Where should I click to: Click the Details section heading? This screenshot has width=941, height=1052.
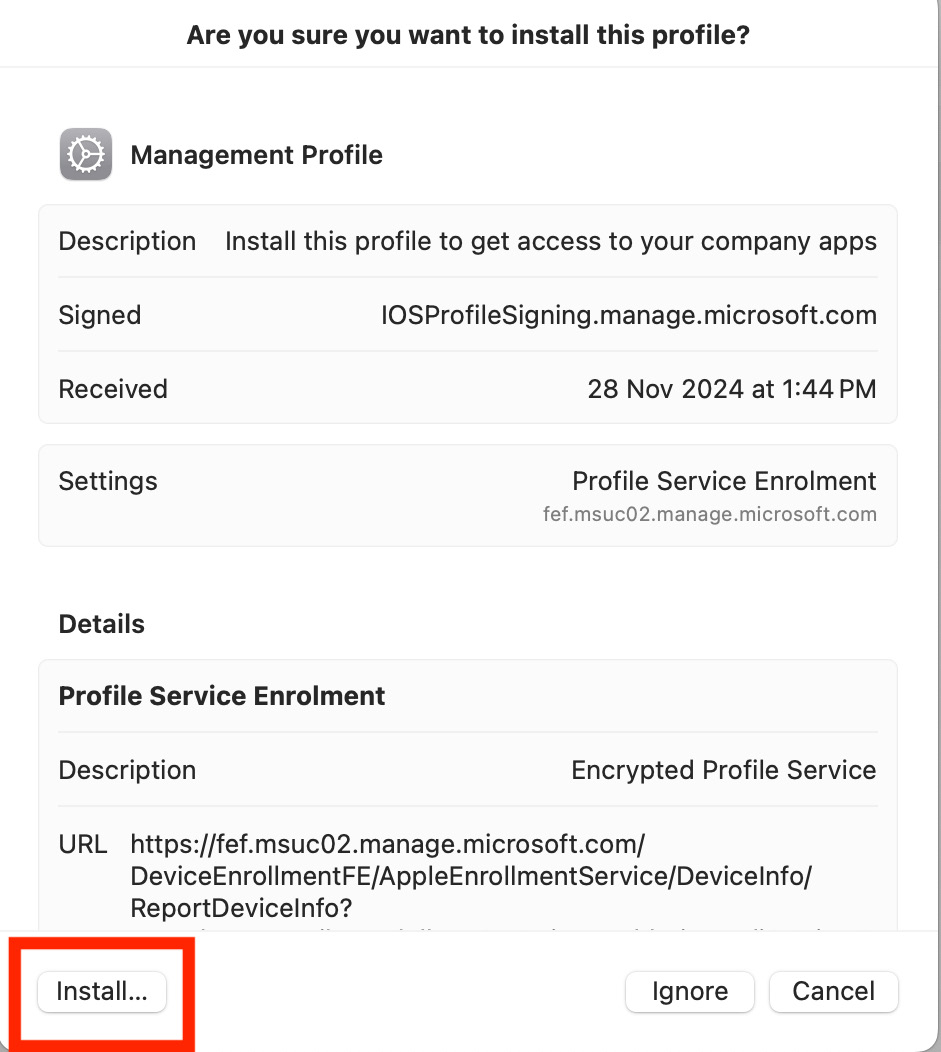[x=101, y=624]
